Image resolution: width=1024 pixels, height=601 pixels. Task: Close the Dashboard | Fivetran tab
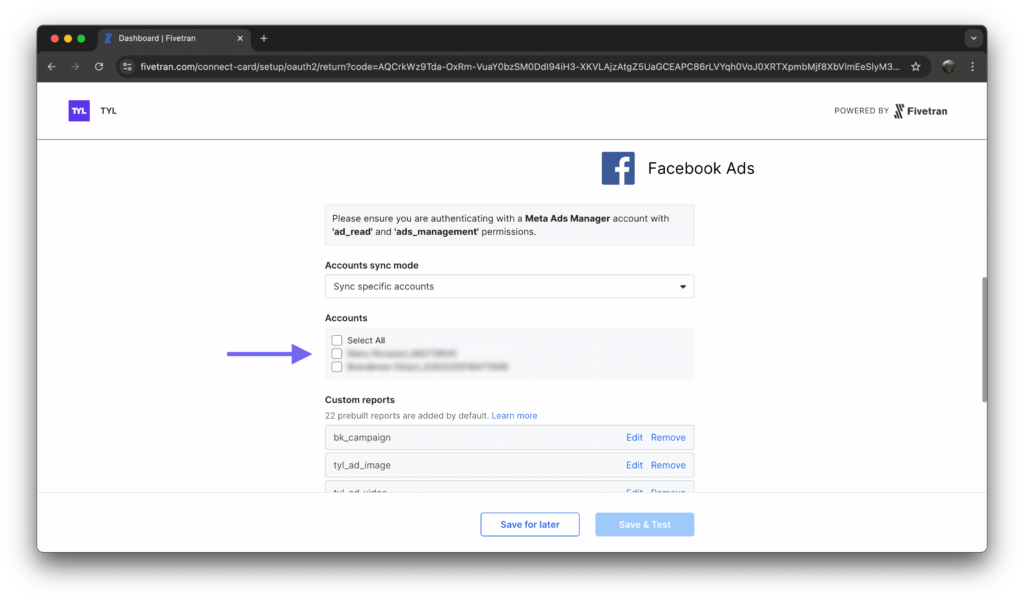point(240,39)
